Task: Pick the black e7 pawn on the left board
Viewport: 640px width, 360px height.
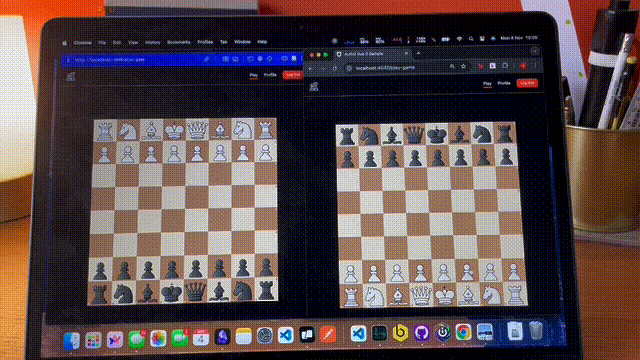Action: point(172,269)
